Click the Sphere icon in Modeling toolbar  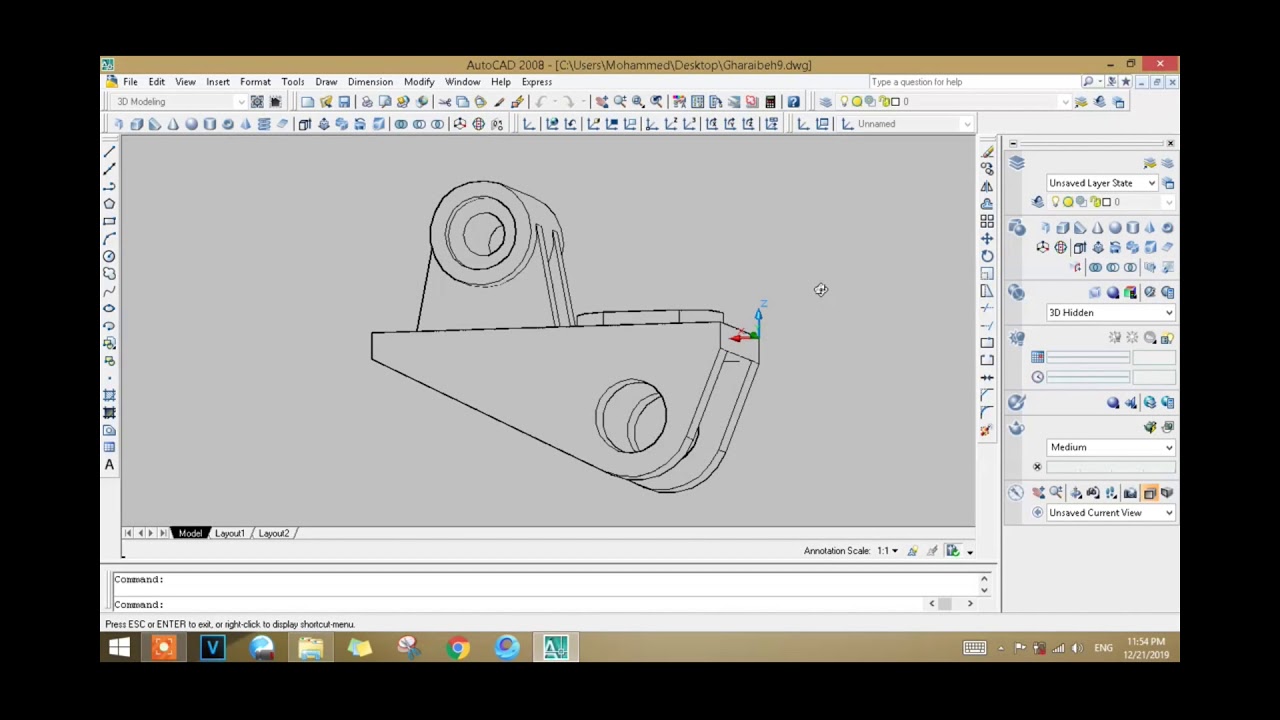click(191, 124)
